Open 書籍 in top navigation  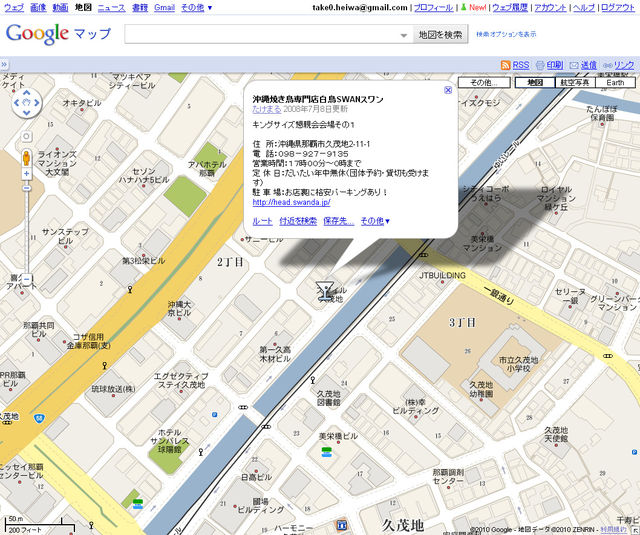tap(140, 7)
